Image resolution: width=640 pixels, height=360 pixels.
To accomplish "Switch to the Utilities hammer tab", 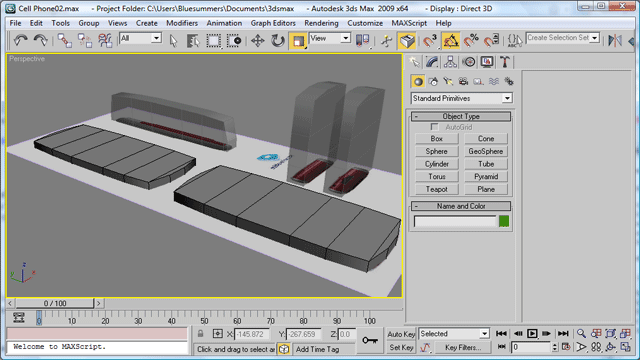I will pyautogui.click(x=505, y=62).
